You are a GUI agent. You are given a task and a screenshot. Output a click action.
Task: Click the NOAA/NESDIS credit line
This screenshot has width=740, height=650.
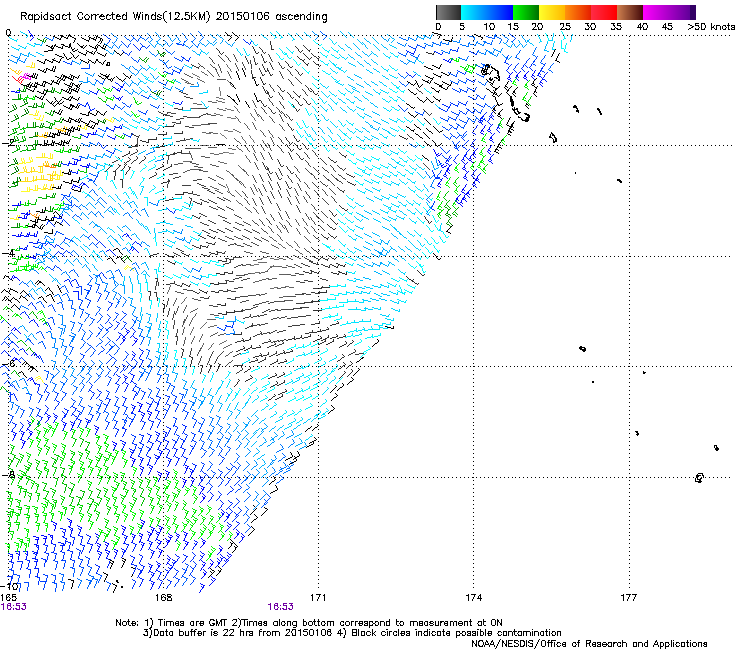point(589,644)
